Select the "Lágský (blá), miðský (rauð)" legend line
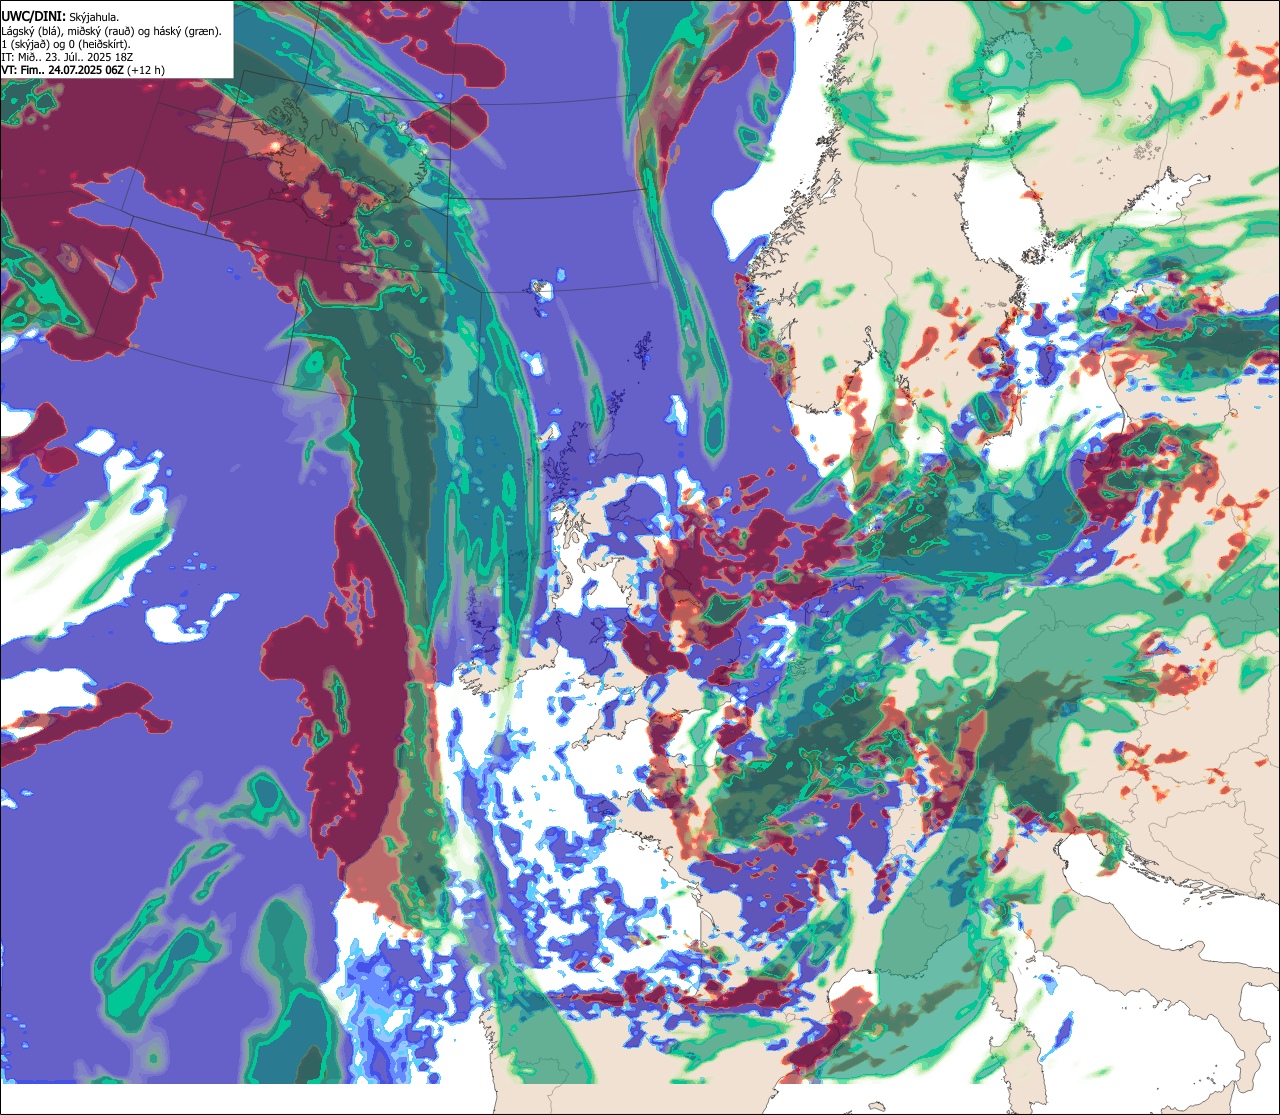This screenshot has width=1280, height=1115. point(111,30)
